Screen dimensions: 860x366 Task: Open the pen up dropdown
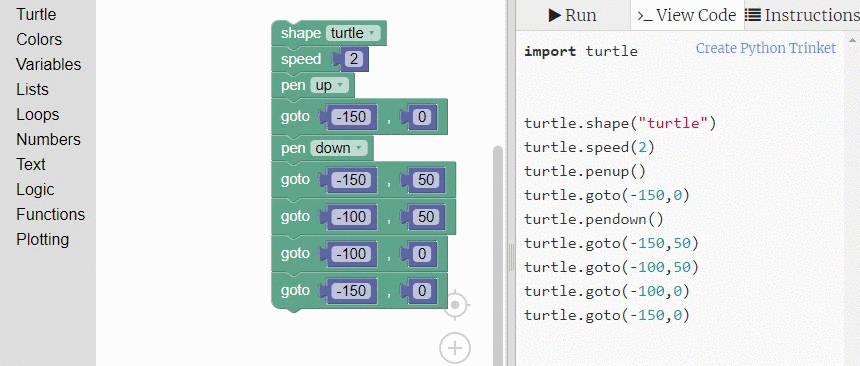point(329,86)
